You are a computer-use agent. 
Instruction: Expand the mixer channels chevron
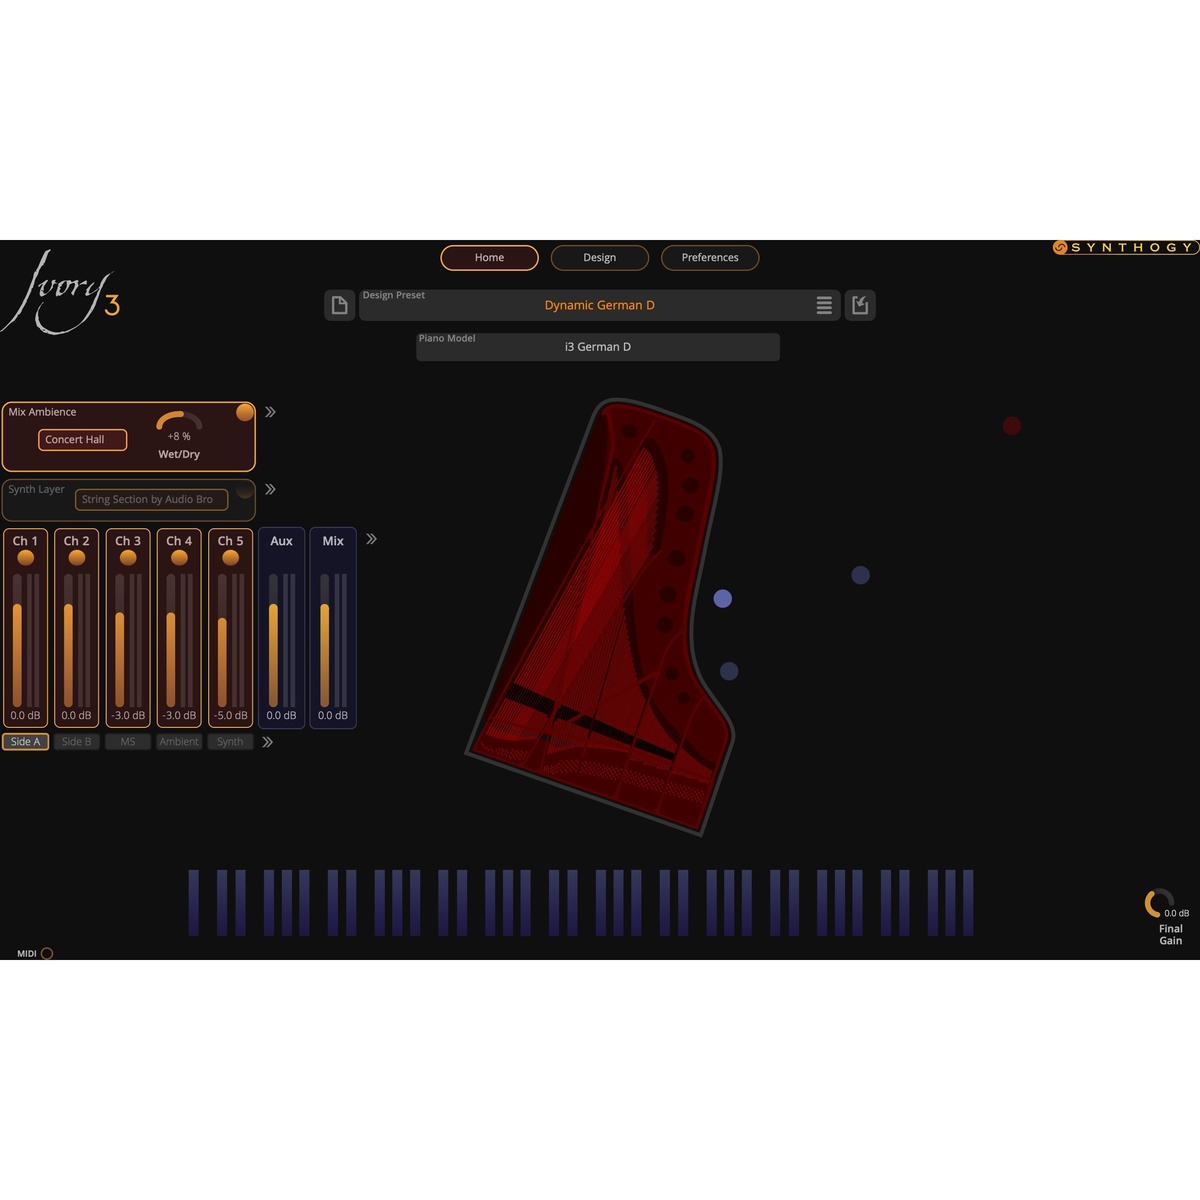371,539
